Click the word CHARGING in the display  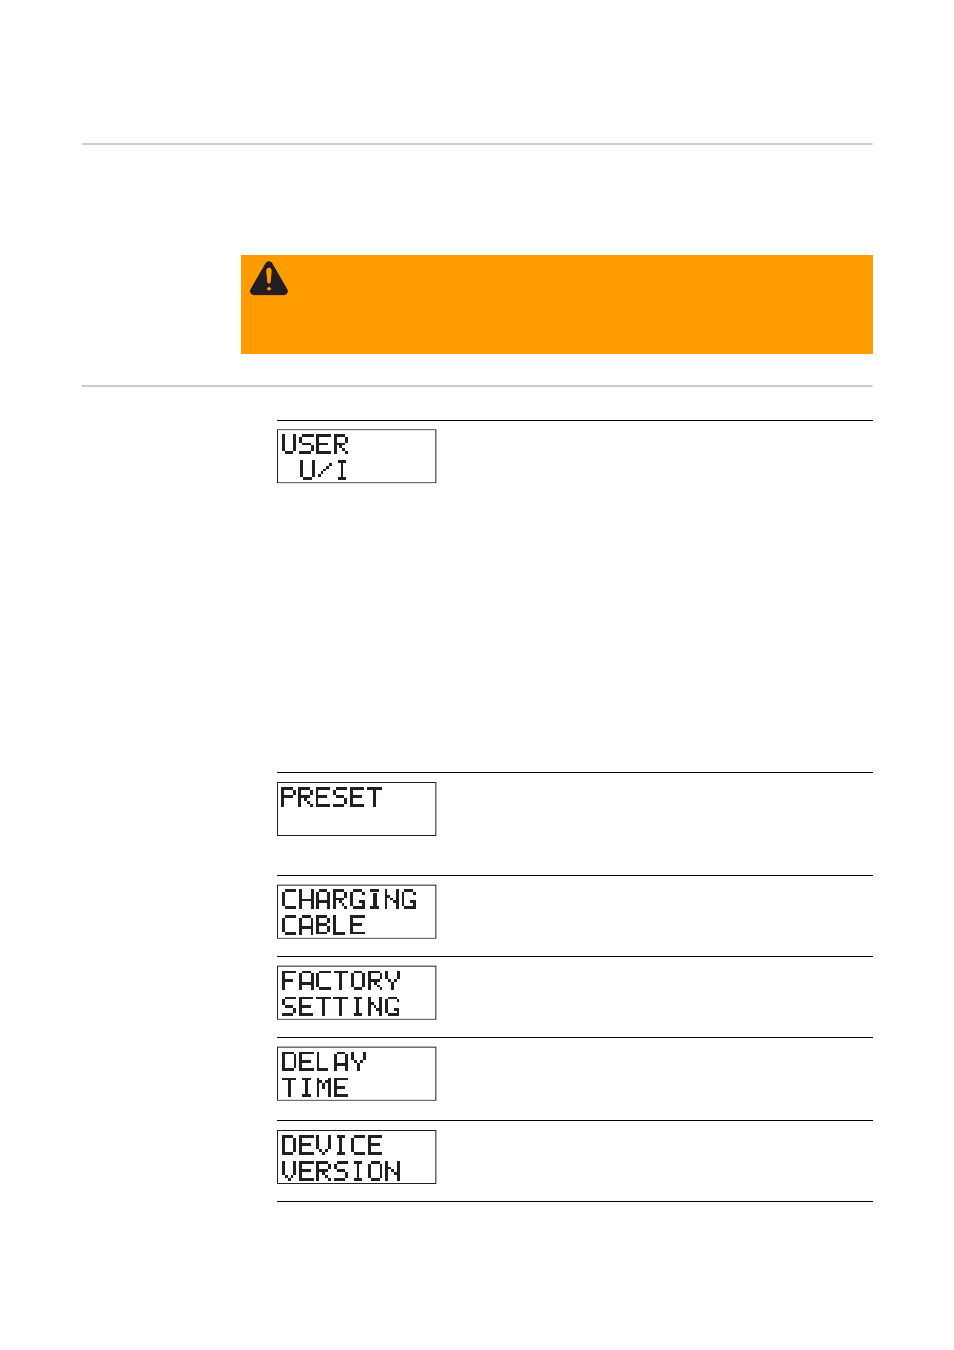tap(349, 899)
